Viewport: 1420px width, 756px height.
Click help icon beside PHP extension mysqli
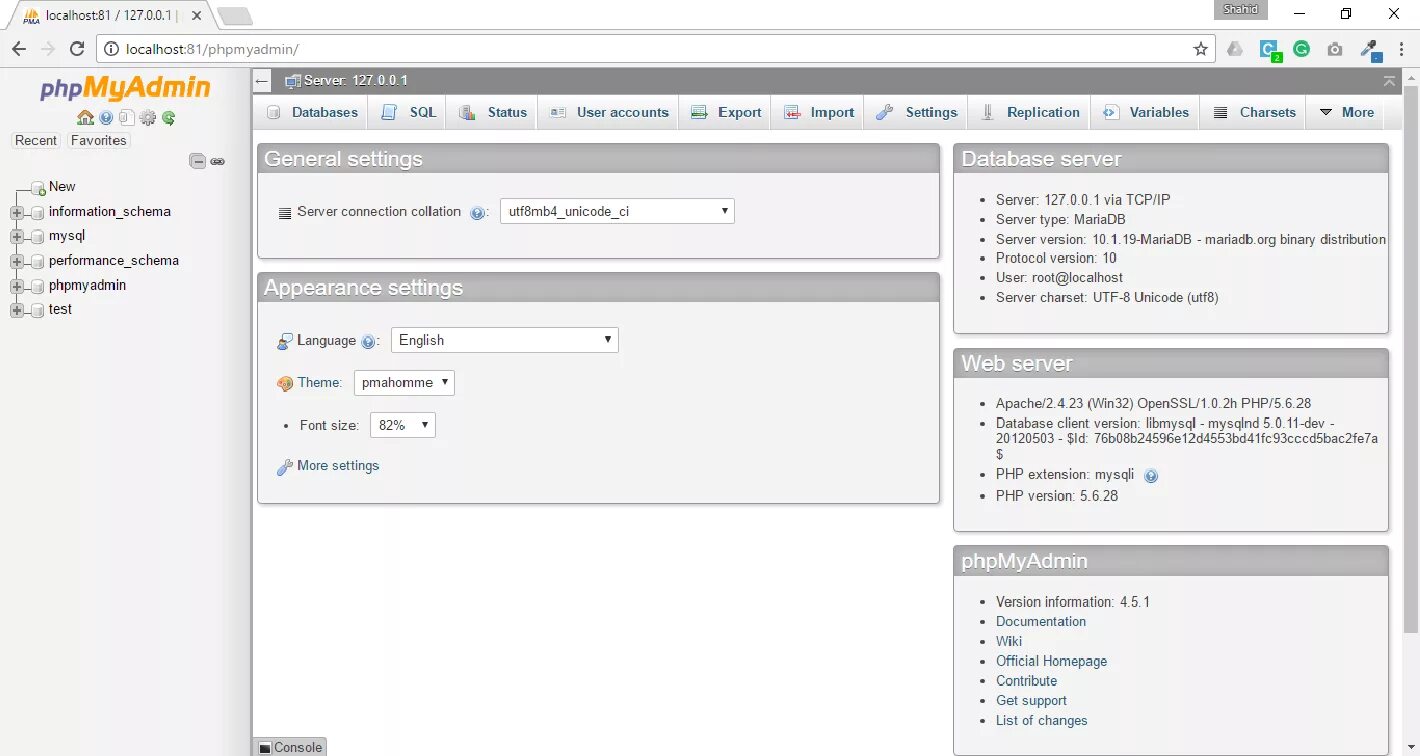click(1151, 476)
